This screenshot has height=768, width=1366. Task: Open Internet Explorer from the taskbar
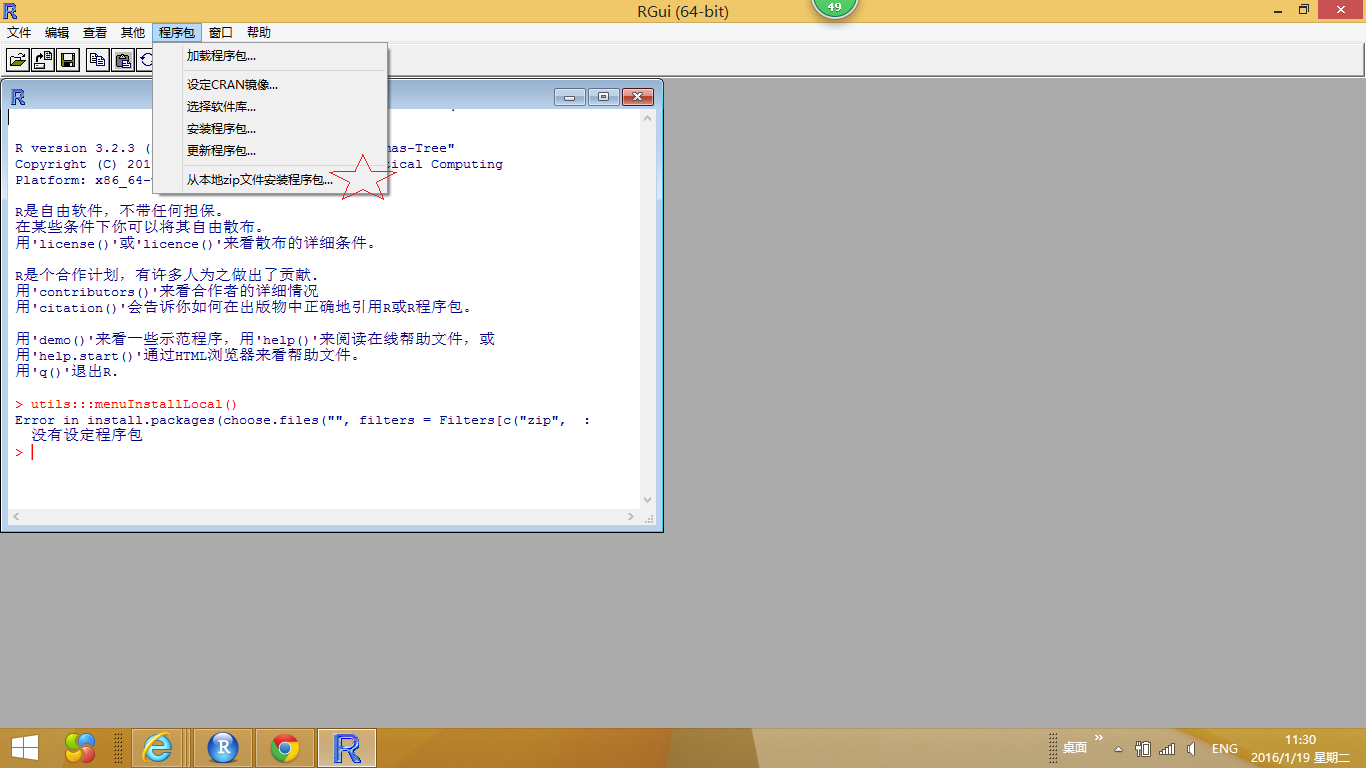[157, 748]
